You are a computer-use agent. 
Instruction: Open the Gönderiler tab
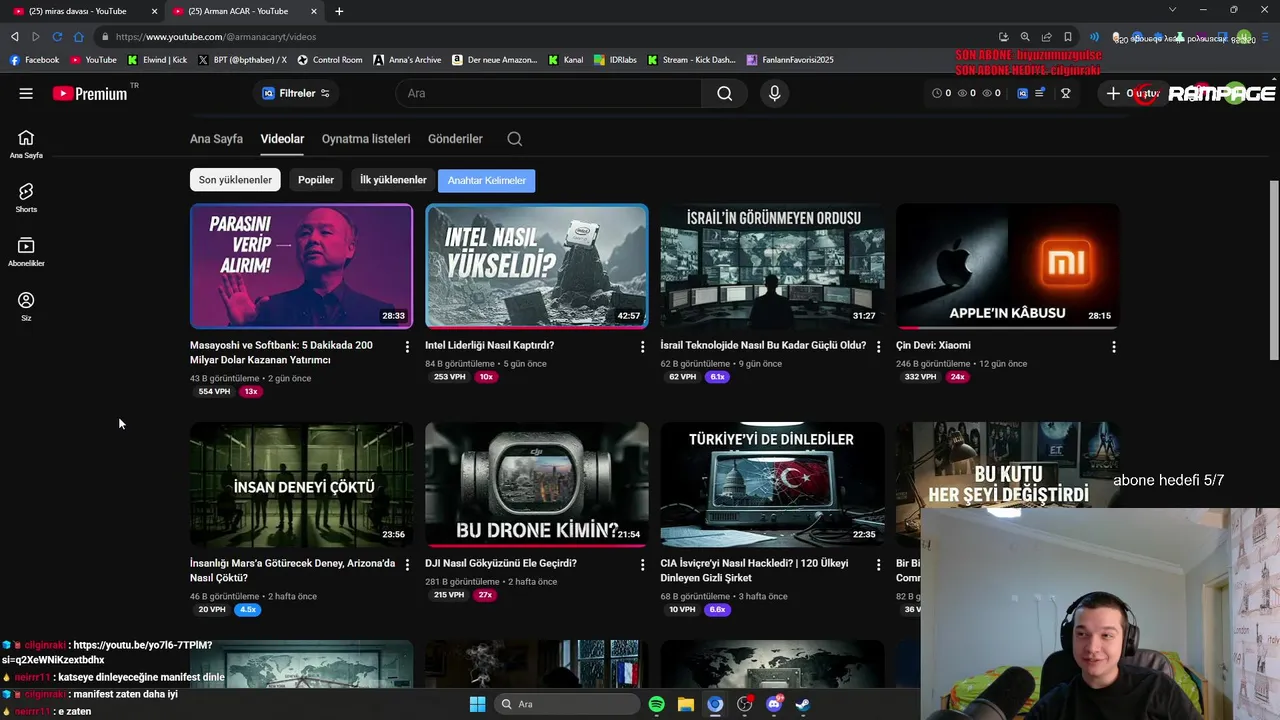[x=455, y=139]
